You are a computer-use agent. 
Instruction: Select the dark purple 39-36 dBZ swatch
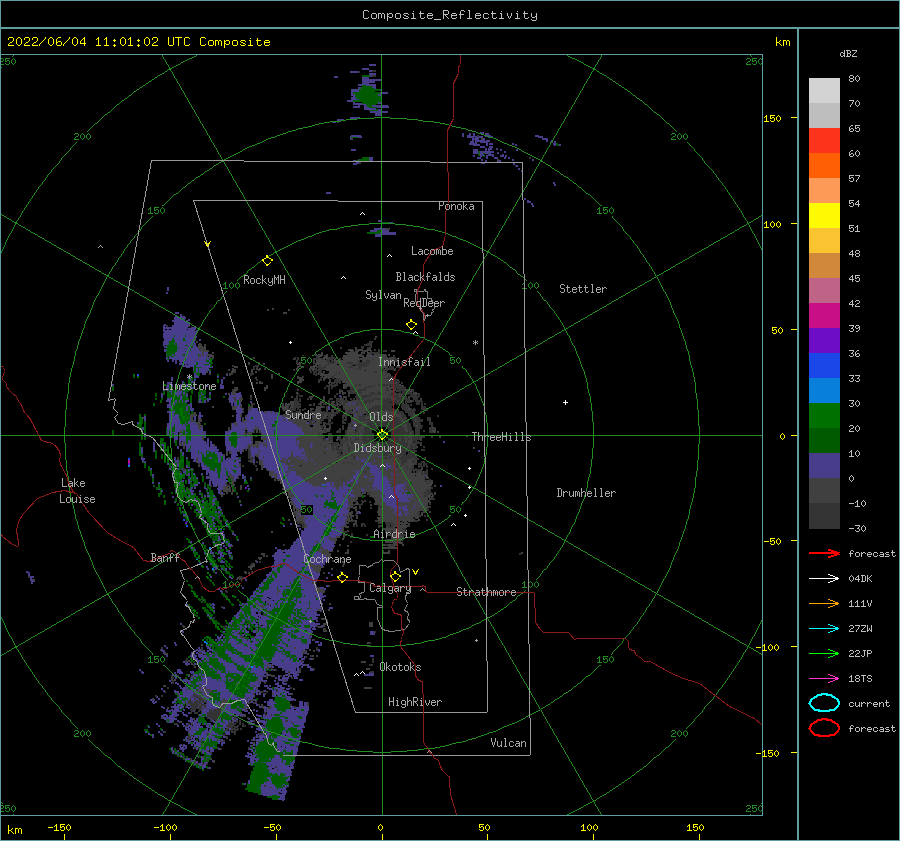point(824,340)
